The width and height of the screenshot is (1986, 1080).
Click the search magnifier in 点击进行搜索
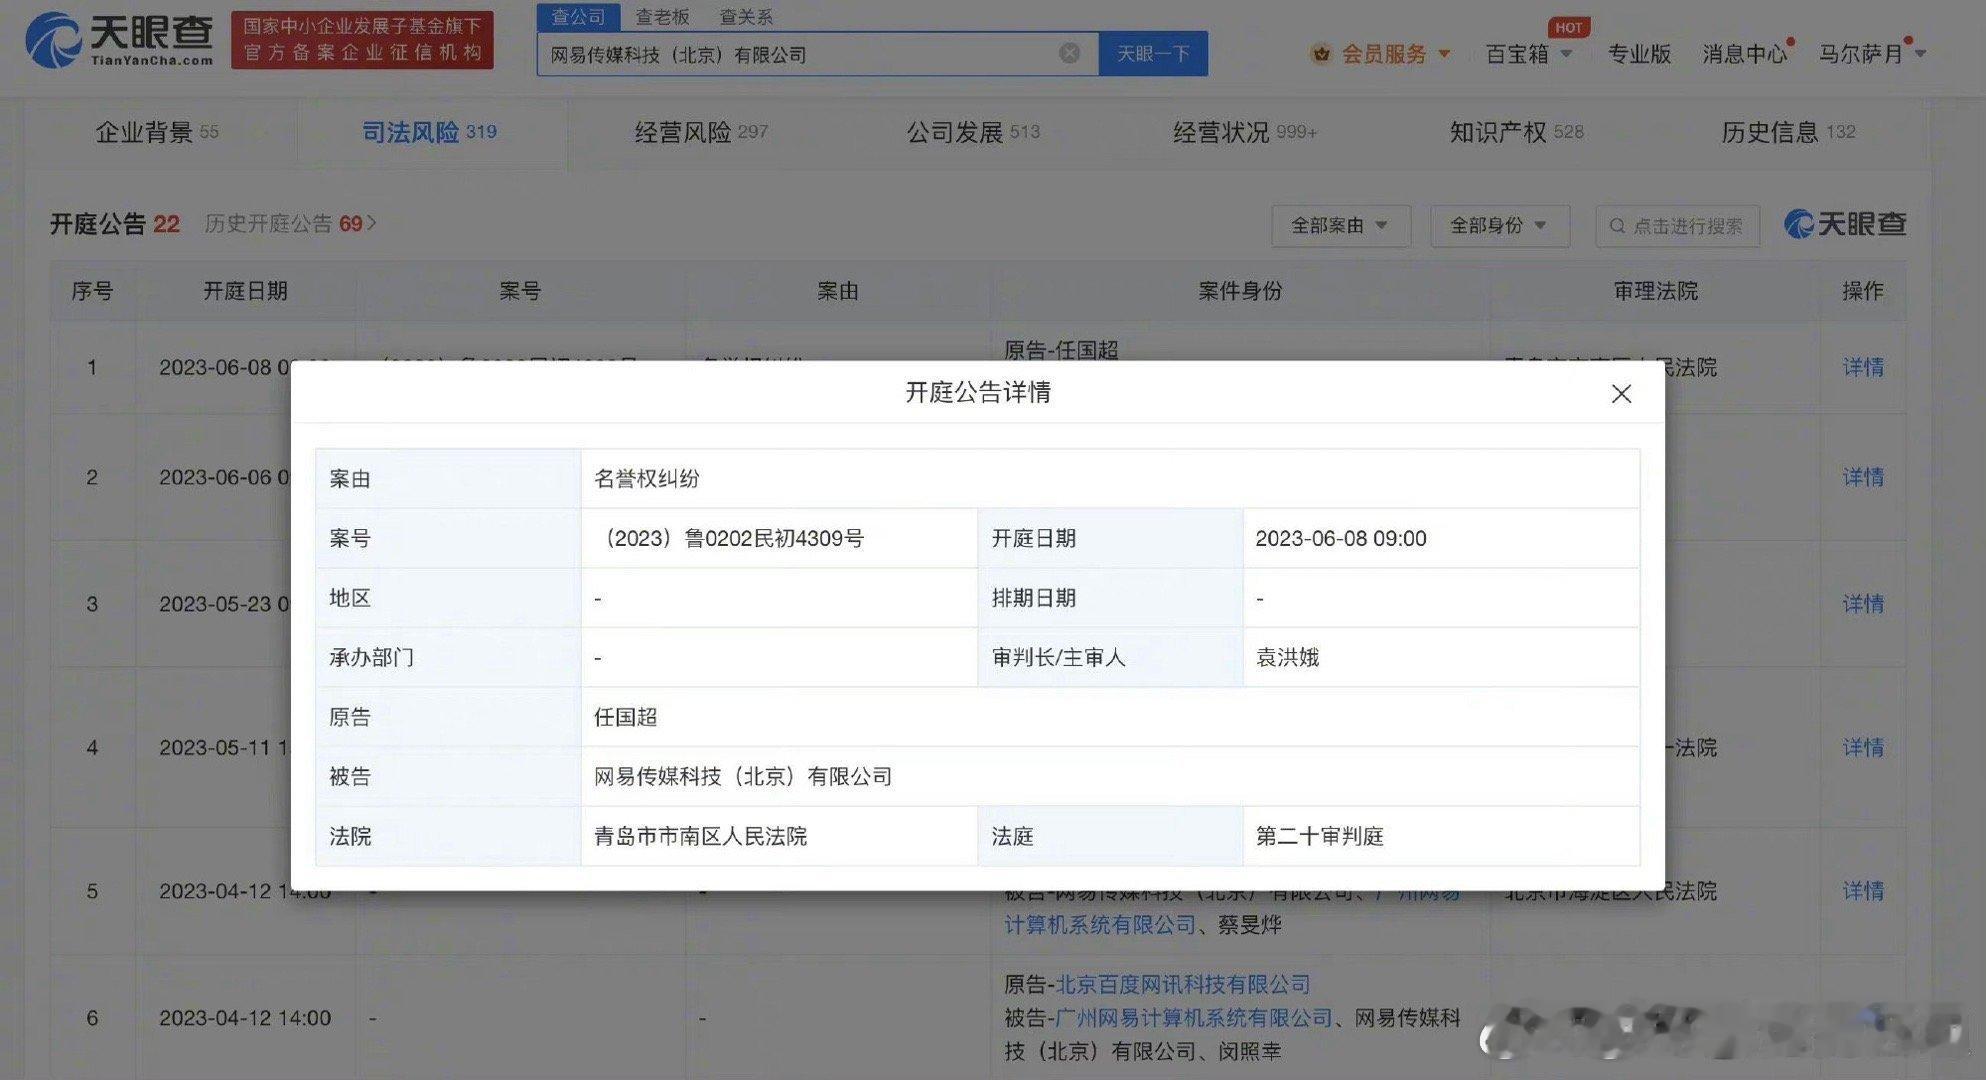[1617, 226]
